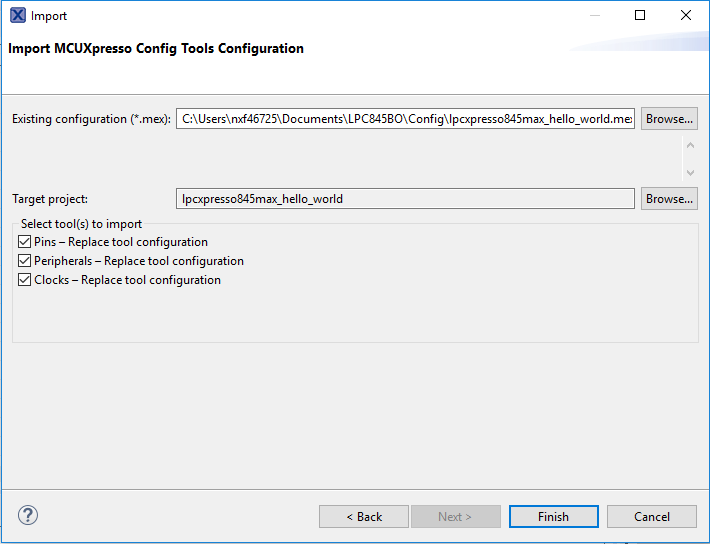Click inside the Existing configuration path field
This screenshot has height=544, width=710.
405,119
